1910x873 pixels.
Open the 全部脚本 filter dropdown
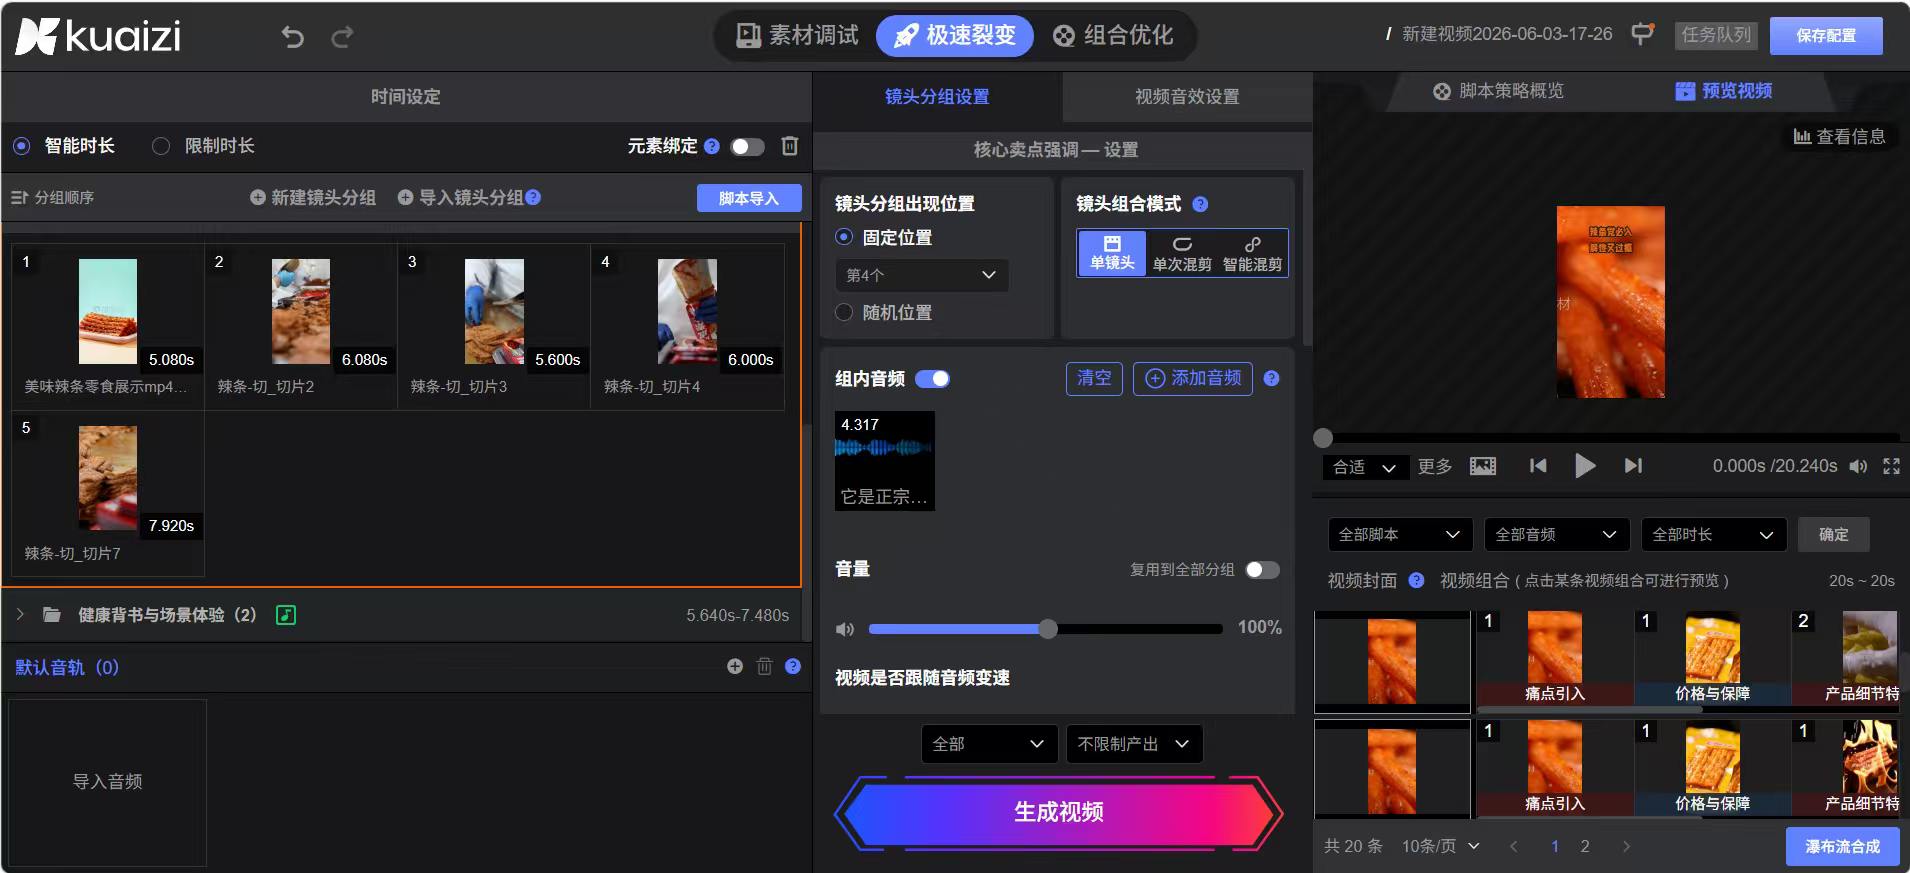(1400, 535)
